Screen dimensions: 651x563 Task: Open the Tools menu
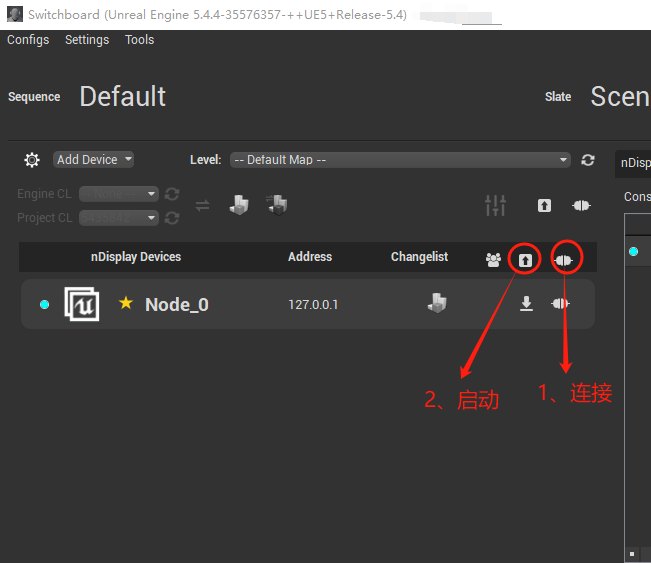140,40
